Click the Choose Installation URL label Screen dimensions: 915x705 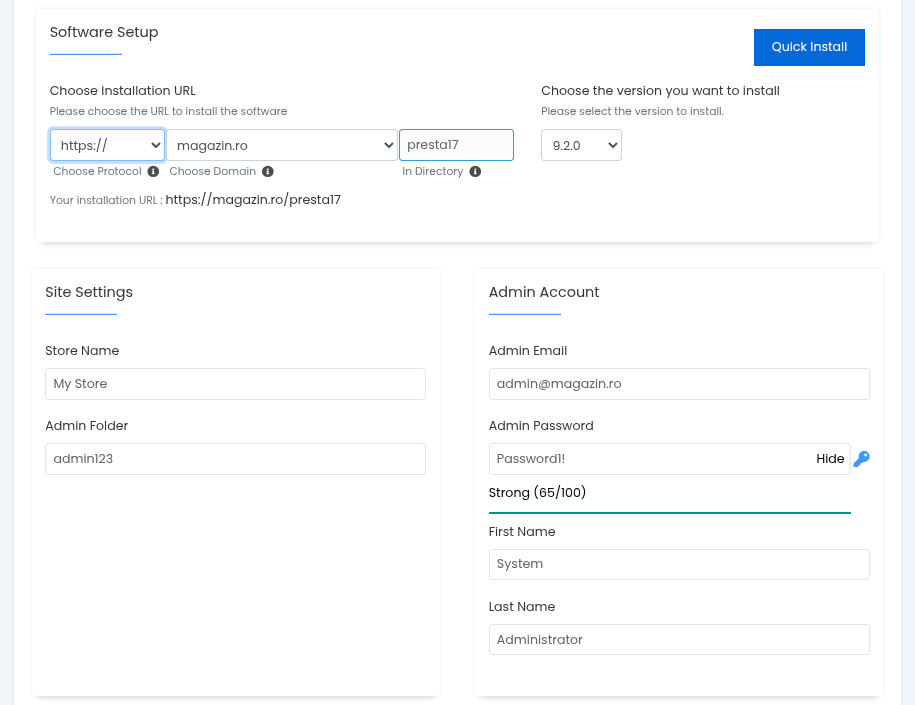click(x=123, y=90)
